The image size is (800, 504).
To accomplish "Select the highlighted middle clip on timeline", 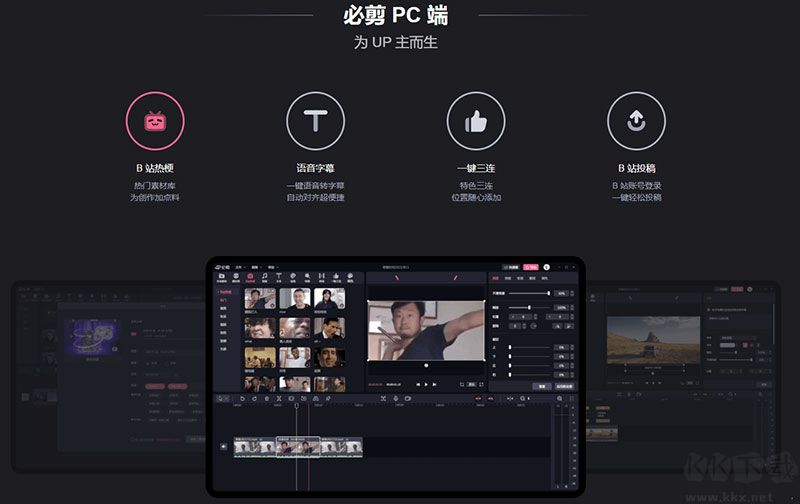I will click(298, 447).
